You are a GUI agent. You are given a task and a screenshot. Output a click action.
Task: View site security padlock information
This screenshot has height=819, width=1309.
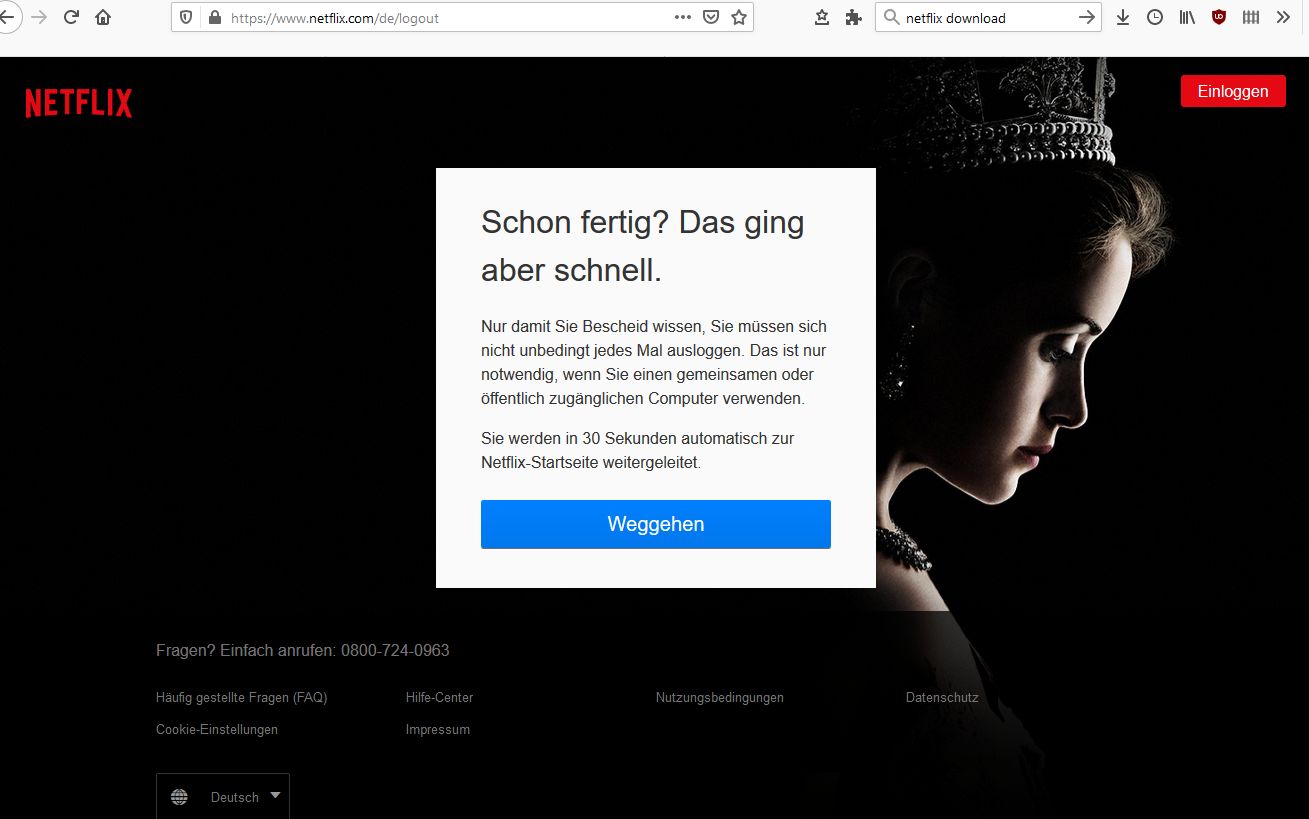tap(214, 17)
